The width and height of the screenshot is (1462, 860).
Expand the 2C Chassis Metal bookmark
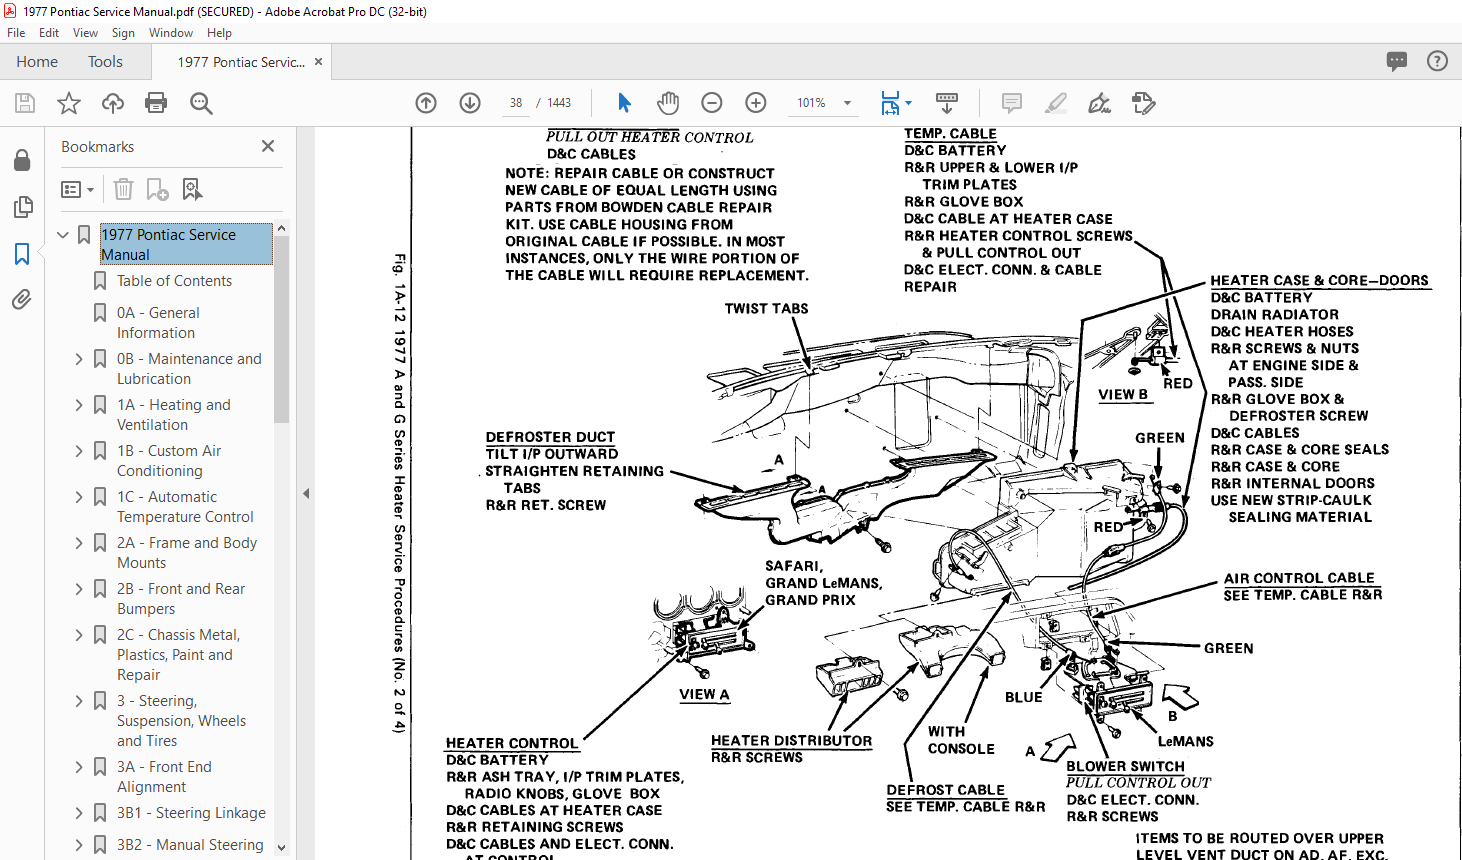point(79,635)
